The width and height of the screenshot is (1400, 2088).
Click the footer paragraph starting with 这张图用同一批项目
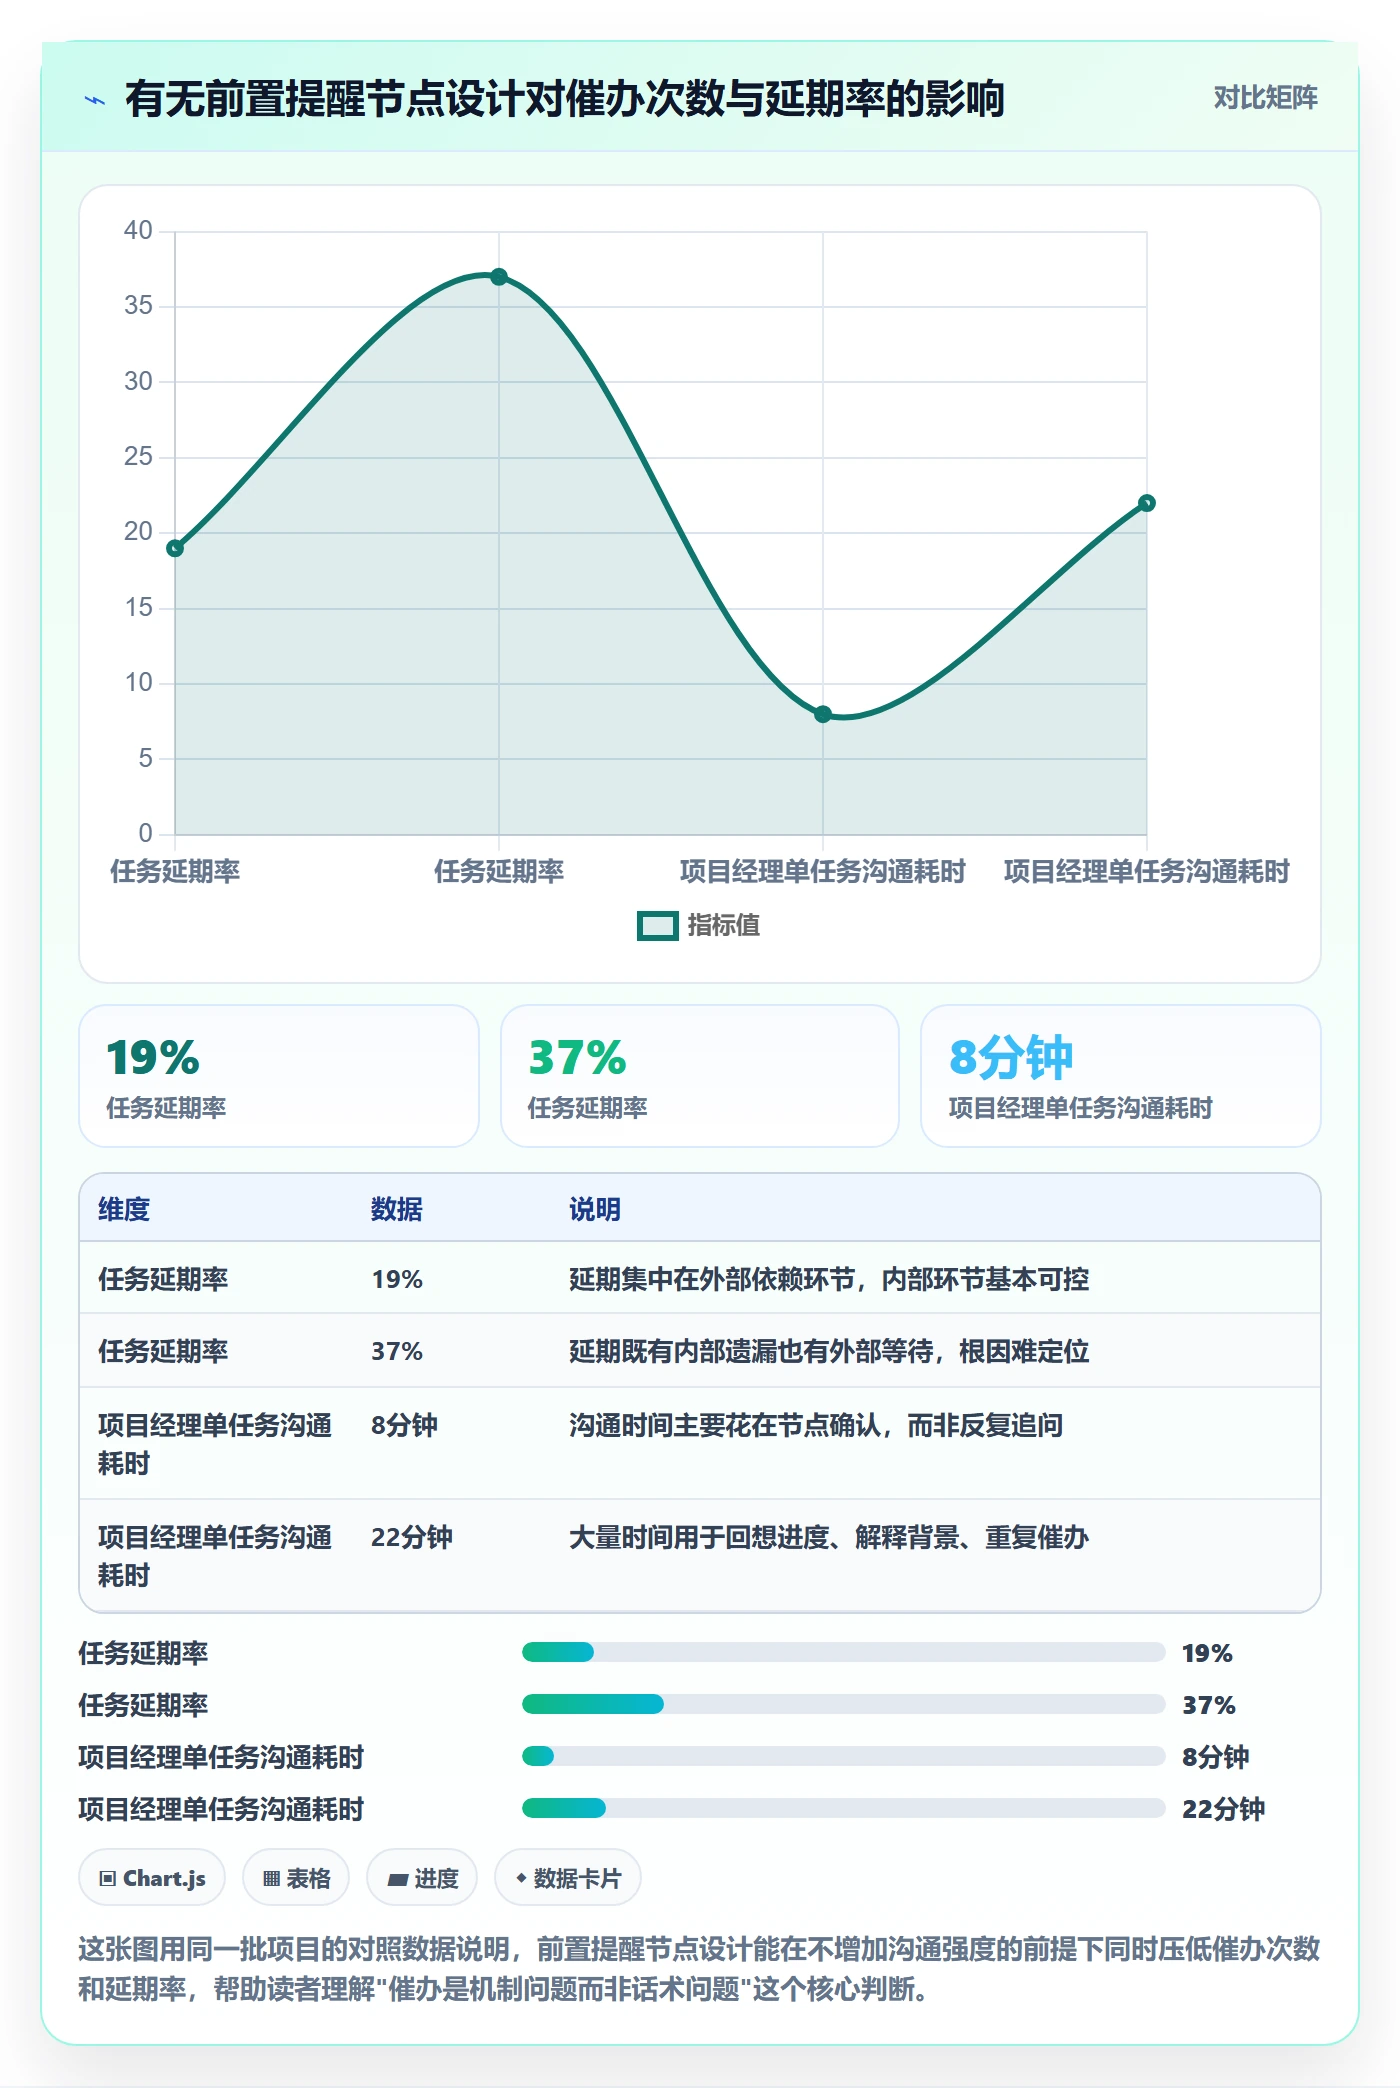click(699, 1968)
